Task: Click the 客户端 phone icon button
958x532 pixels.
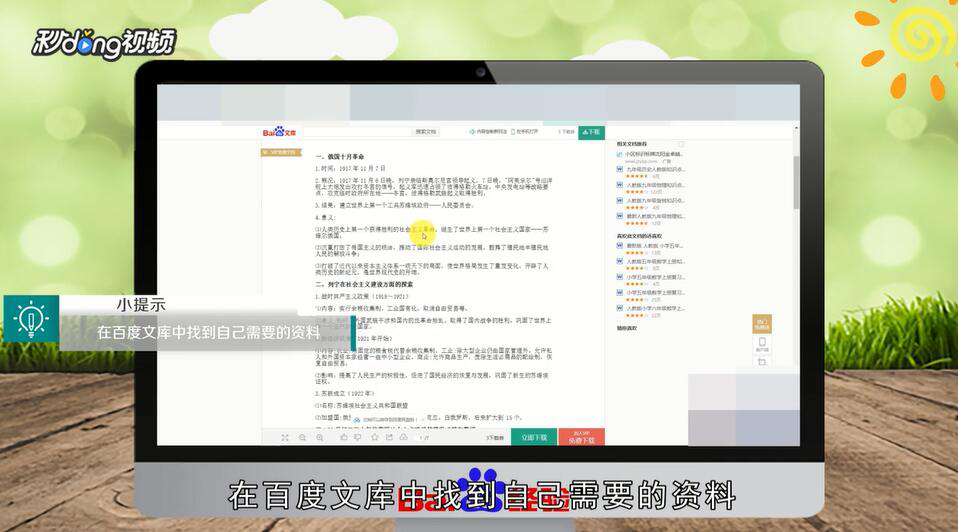Action: (x=762, y=344)
